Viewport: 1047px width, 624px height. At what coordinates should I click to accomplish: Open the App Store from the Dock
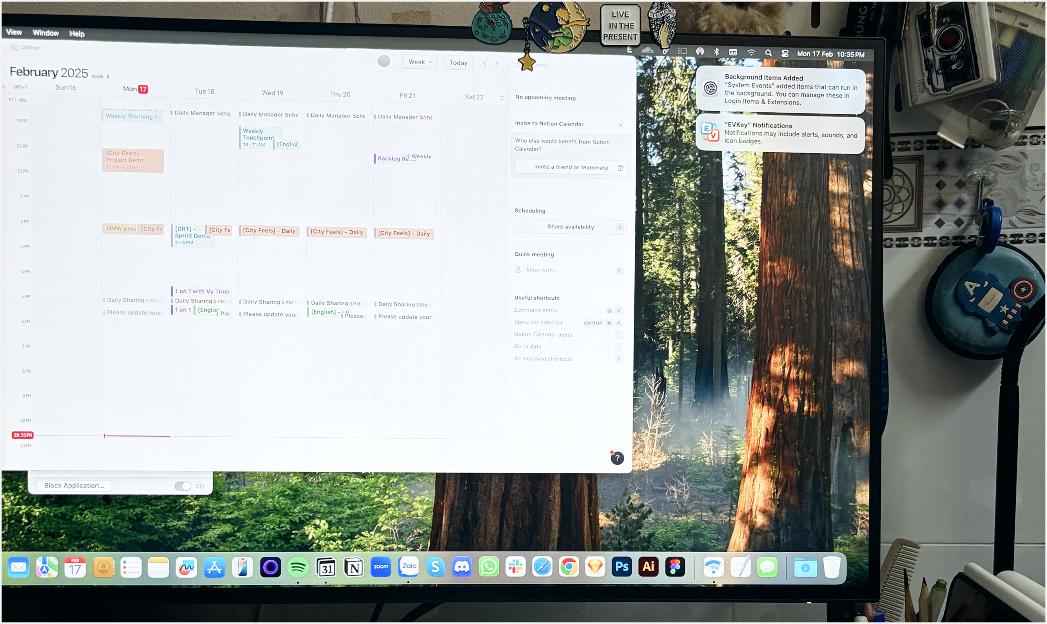214,567
